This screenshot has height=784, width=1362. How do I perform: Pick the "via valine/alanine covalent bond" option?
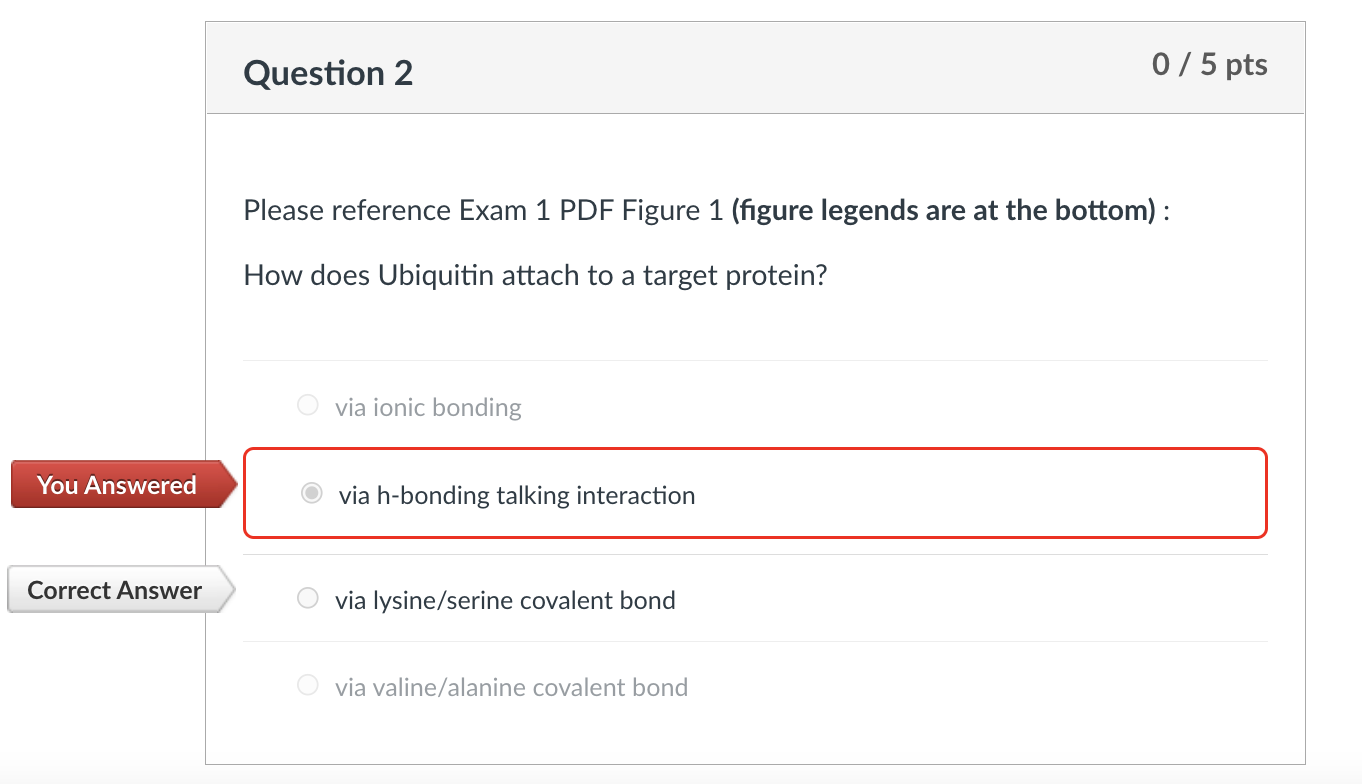click(x=307, y=684)
